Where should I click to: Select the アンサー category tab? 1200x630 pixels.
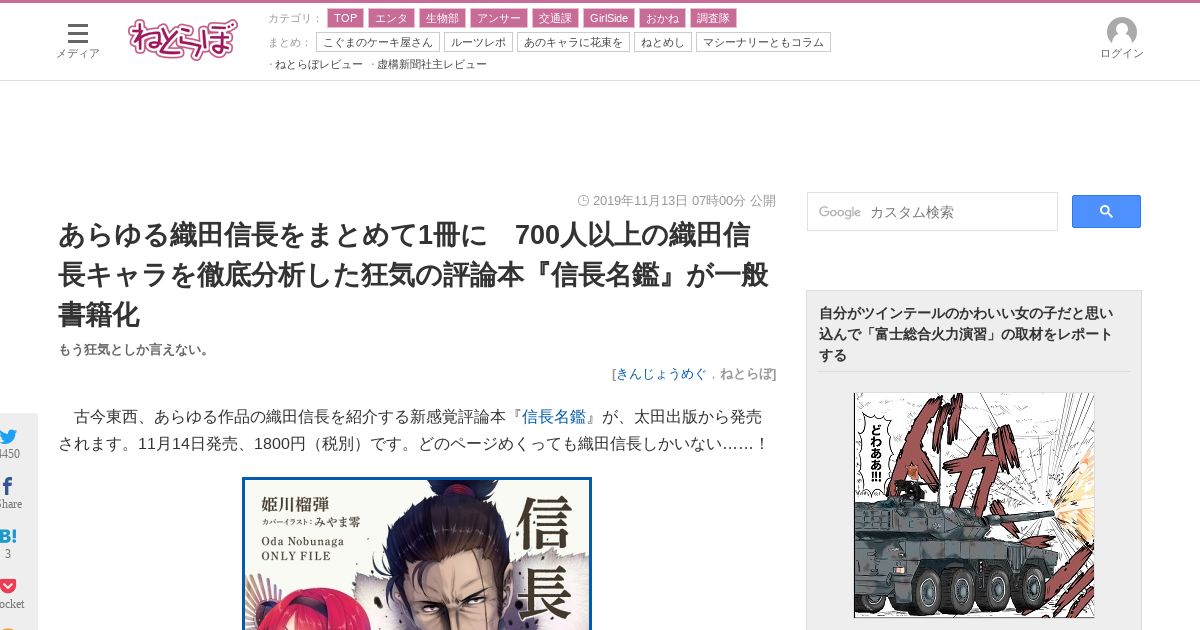(x=498, y=18)
